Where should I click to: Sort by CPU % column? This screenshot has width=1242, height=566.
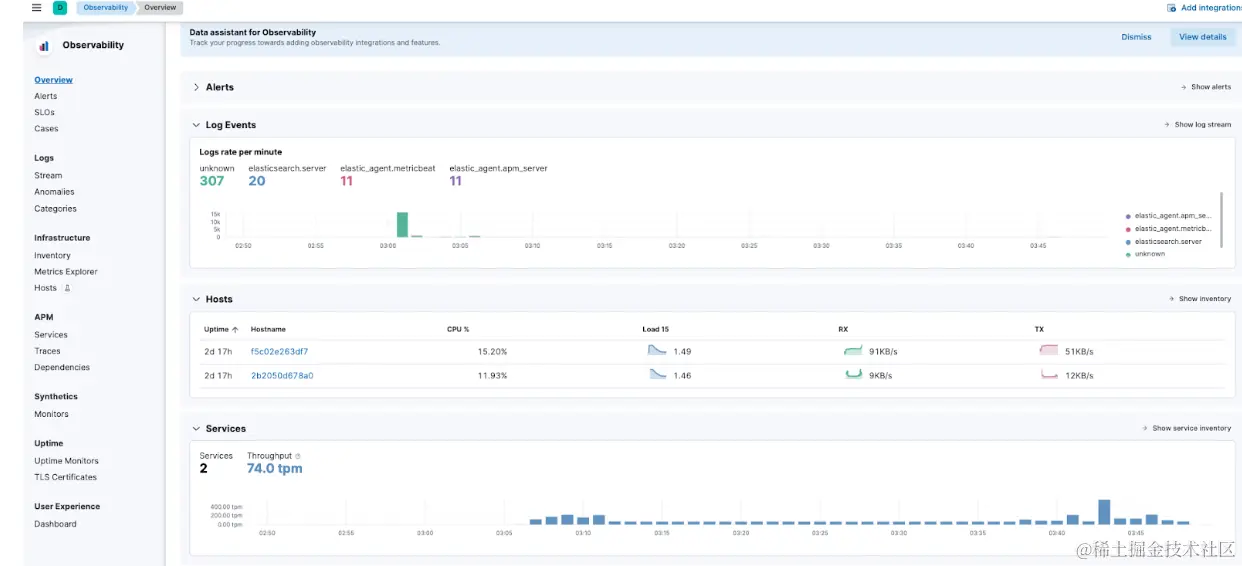click(x=458, y=329)
